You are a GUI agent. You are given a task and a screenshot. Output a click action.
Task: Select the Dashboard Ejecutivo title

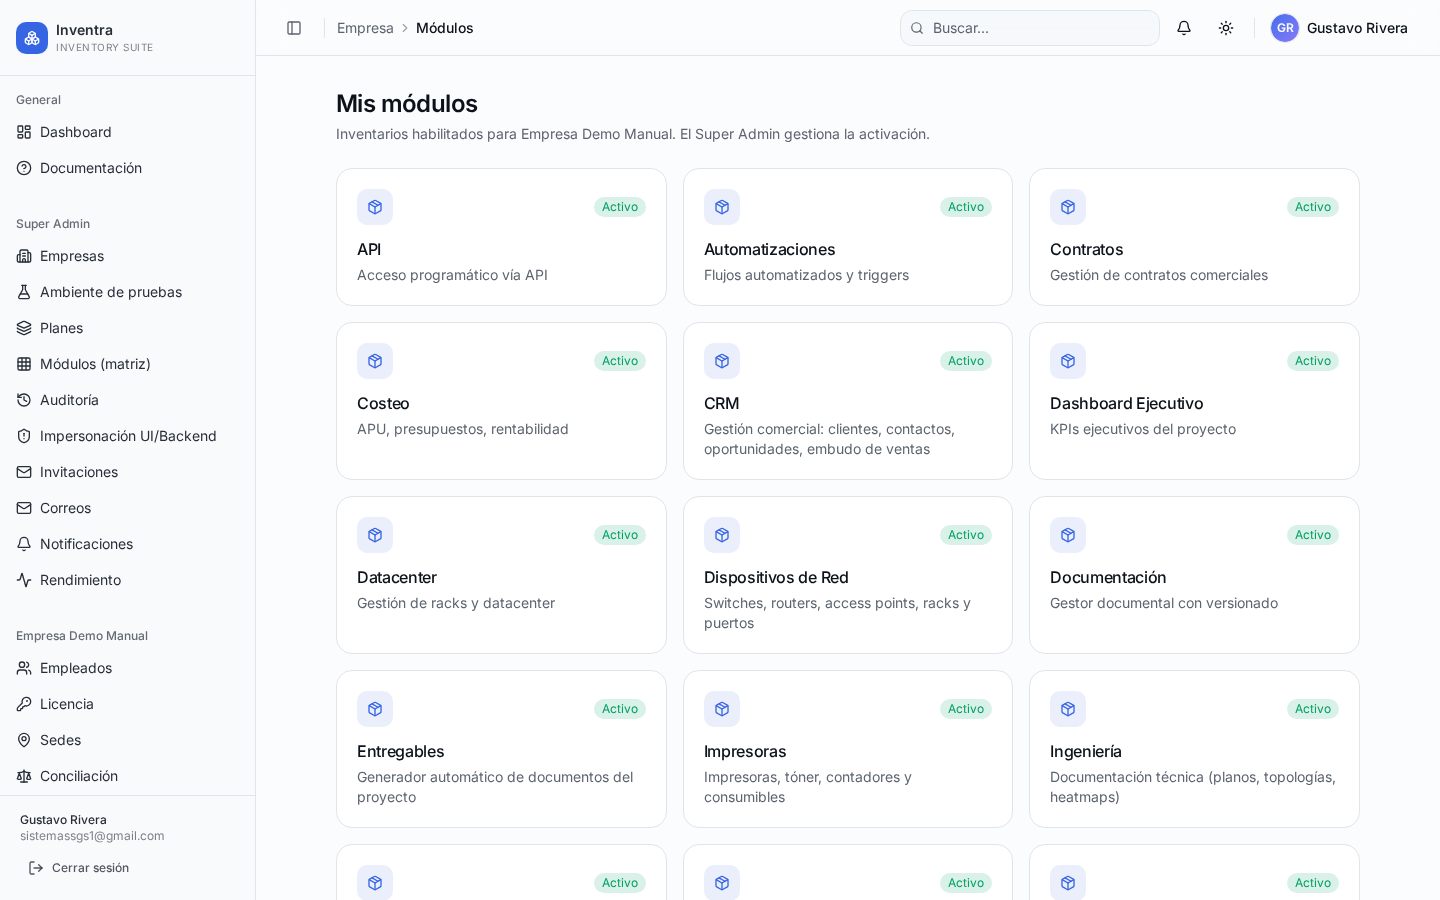pyautogui.click(x=1126, y=403)
